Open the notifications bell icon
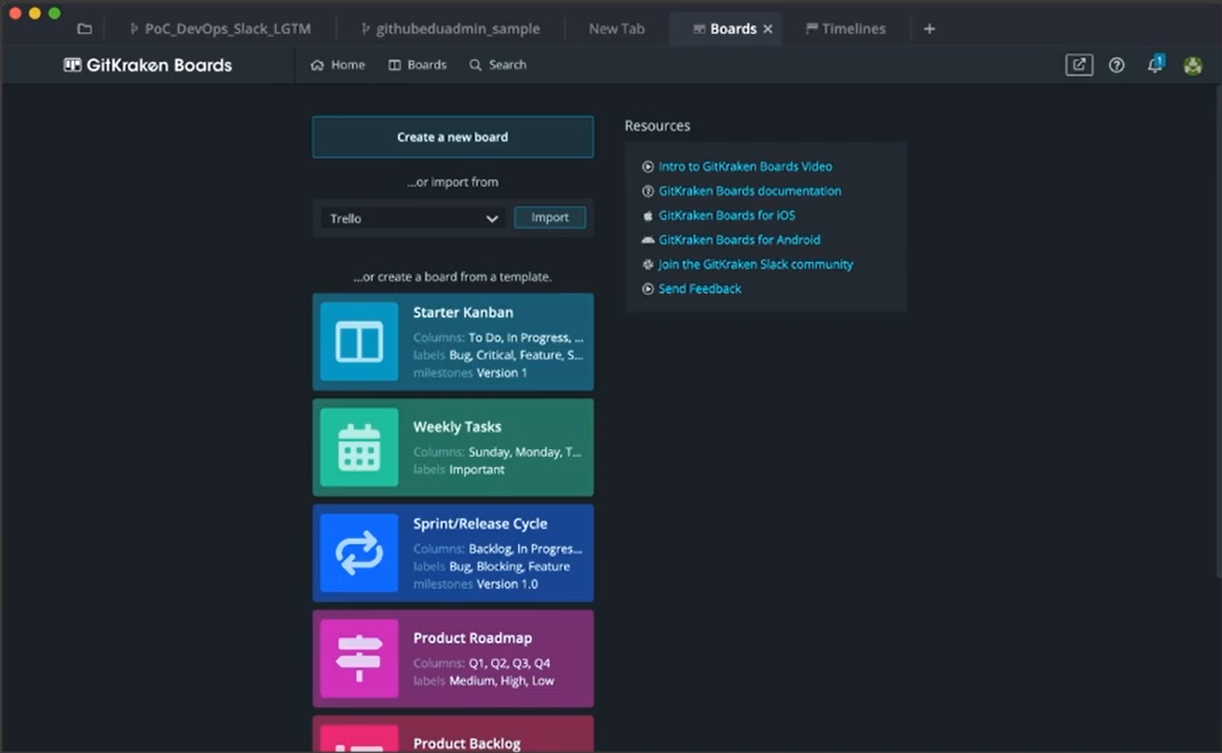1222x753 pixels. tap(1155, 65)
